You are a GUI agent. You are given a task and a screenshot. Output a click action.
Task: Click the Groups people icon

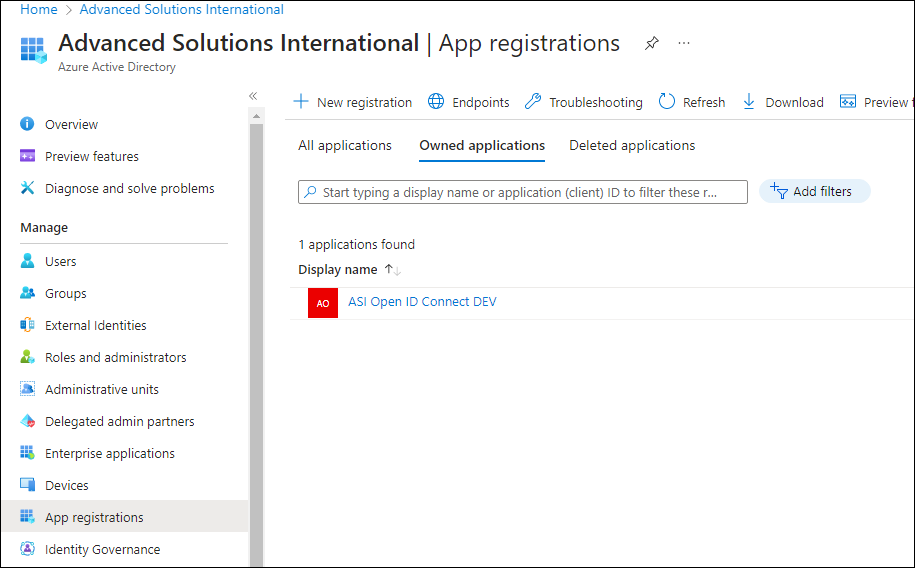tap(27, 292)
